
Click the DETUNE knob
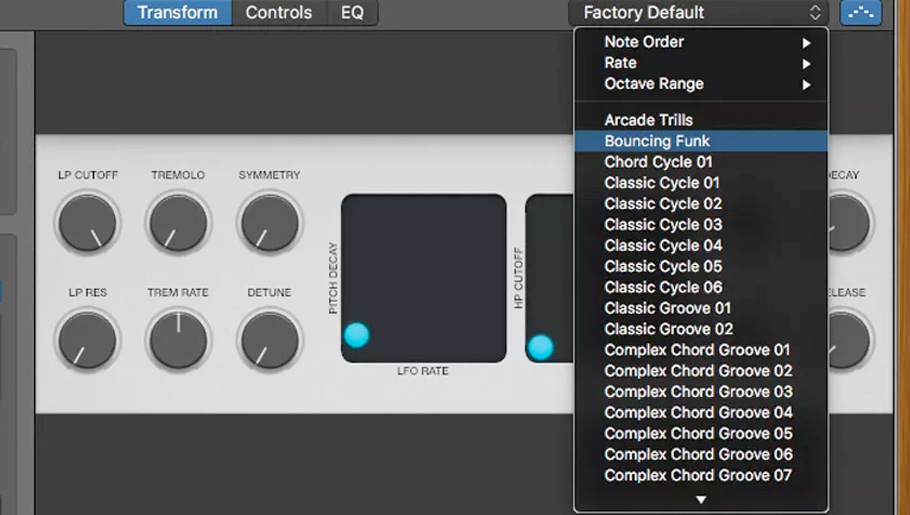270,340
